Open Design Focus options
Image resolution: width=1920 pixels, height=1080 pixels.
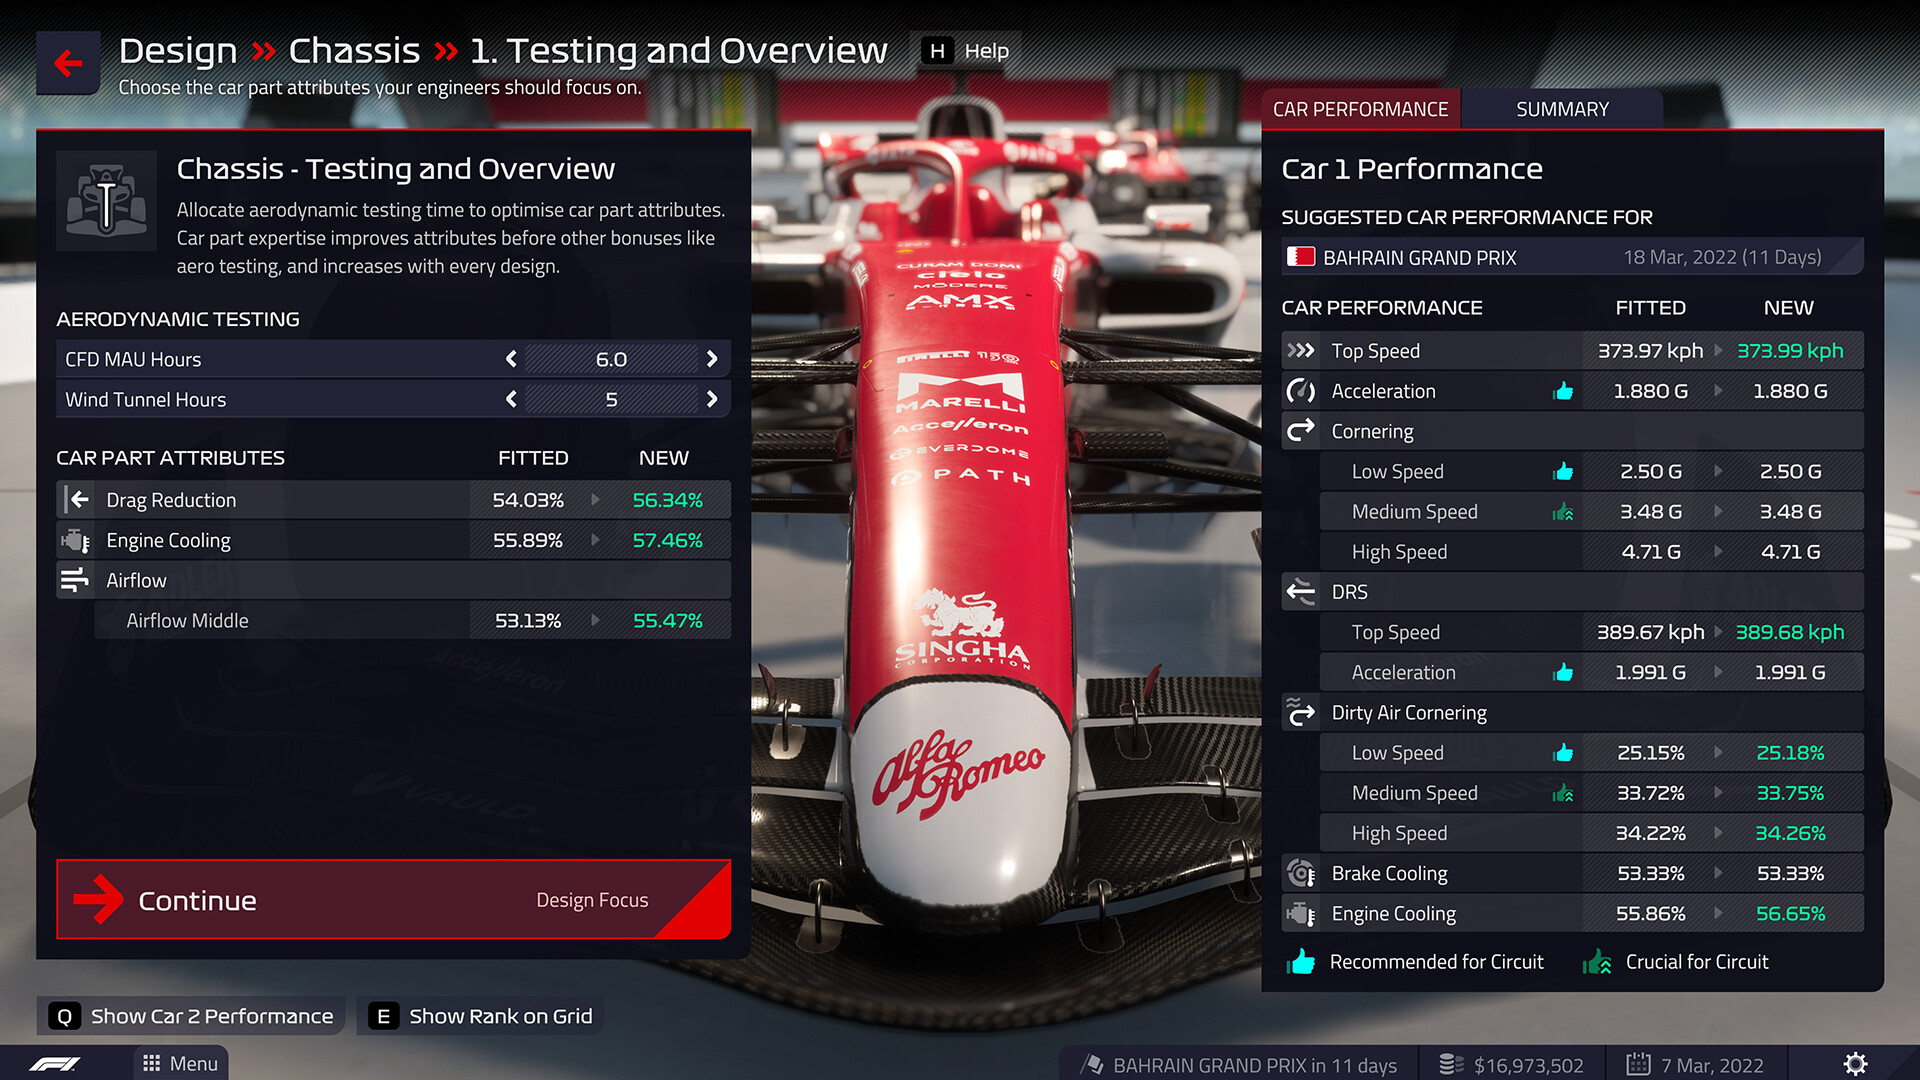(x=591, y=899)
